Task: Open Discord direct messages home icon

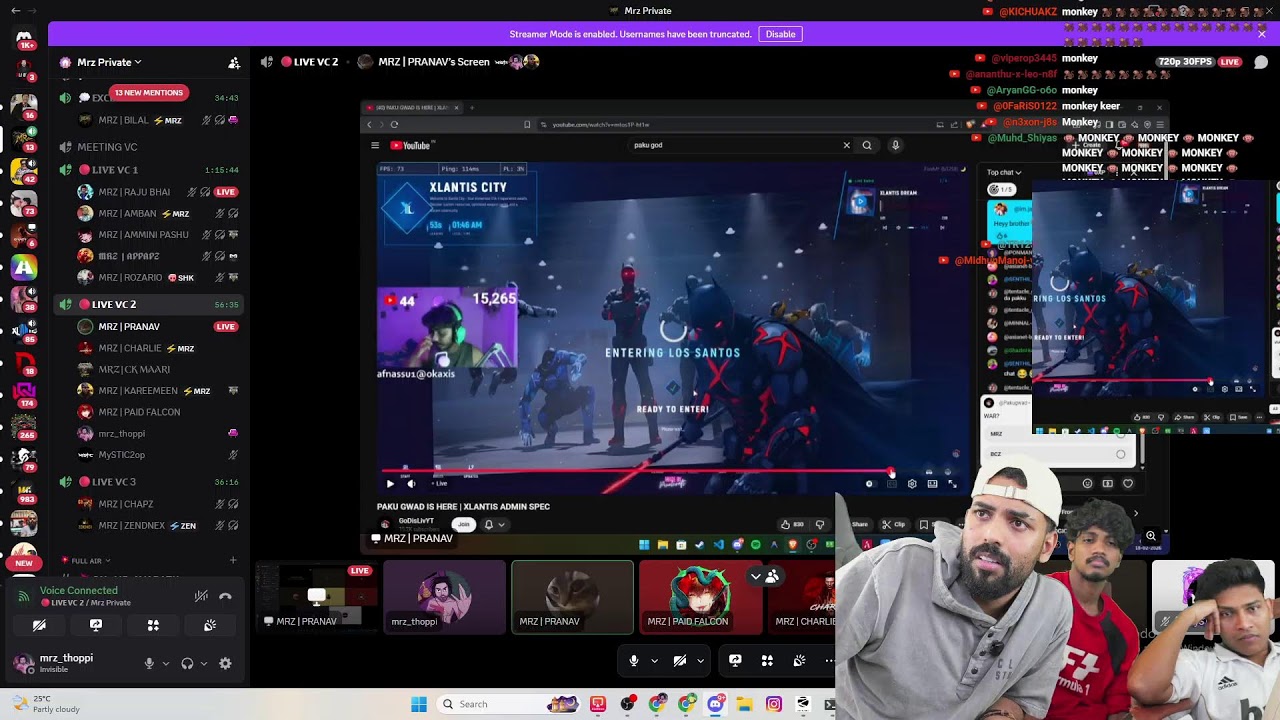Action: coord(24,39)
